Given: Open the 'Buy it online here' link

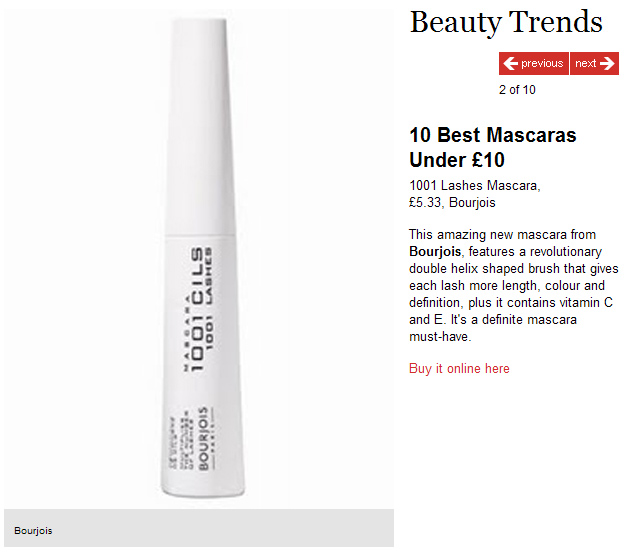Looking at the screenshot, I should click(x=459, y=368).
